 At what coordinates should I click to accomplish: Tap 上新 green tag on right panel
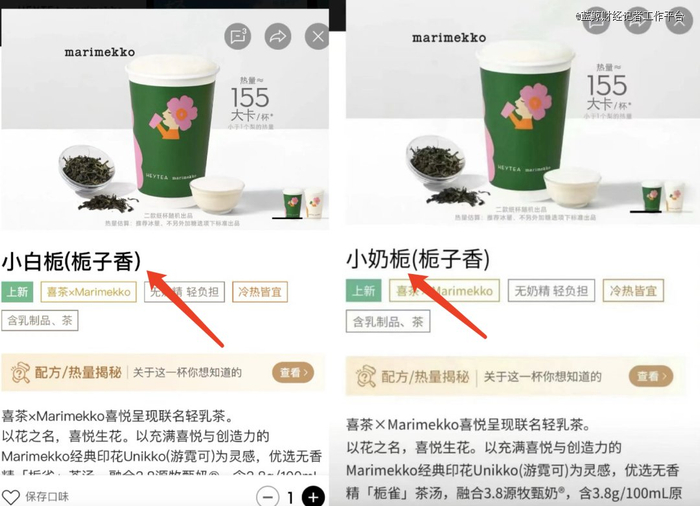(363, 291)
